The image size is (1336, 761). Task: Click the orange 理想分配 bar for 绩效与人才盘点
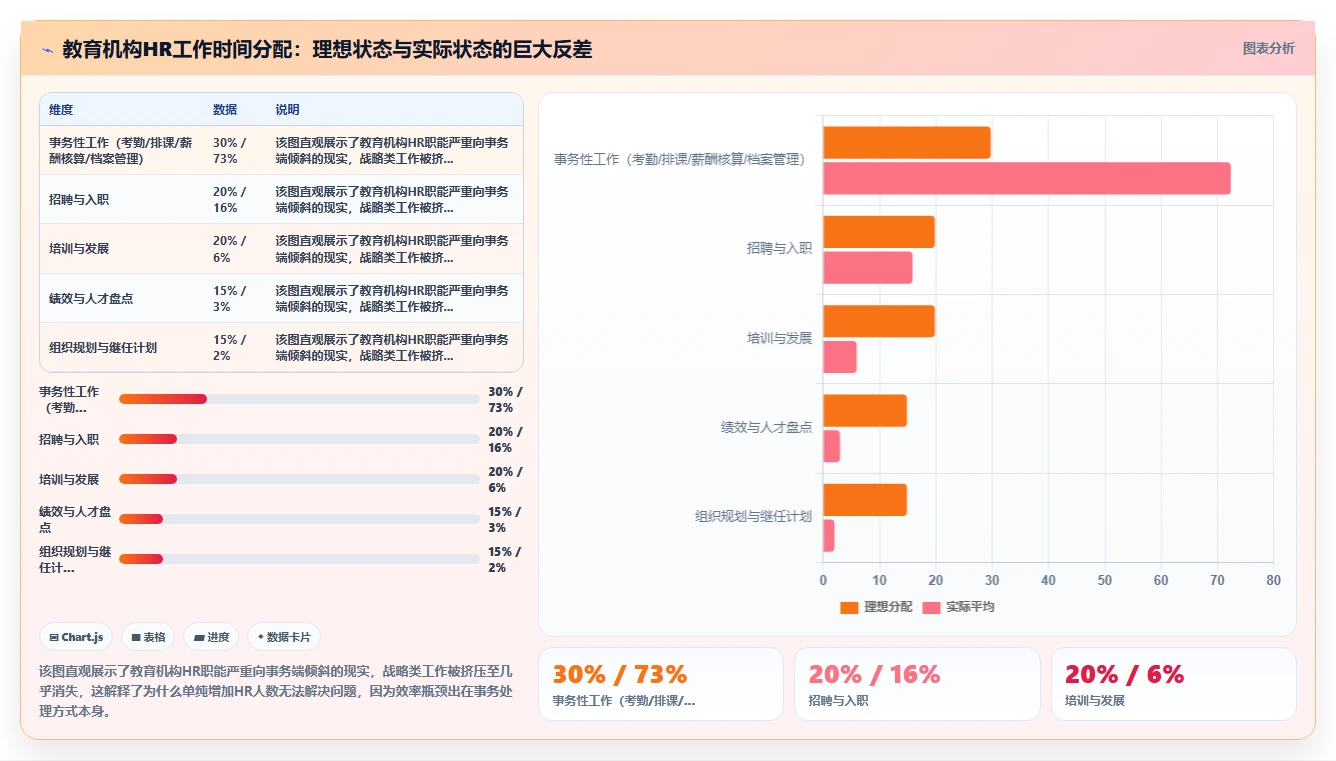pyautogui.click(x=865, y=411)
